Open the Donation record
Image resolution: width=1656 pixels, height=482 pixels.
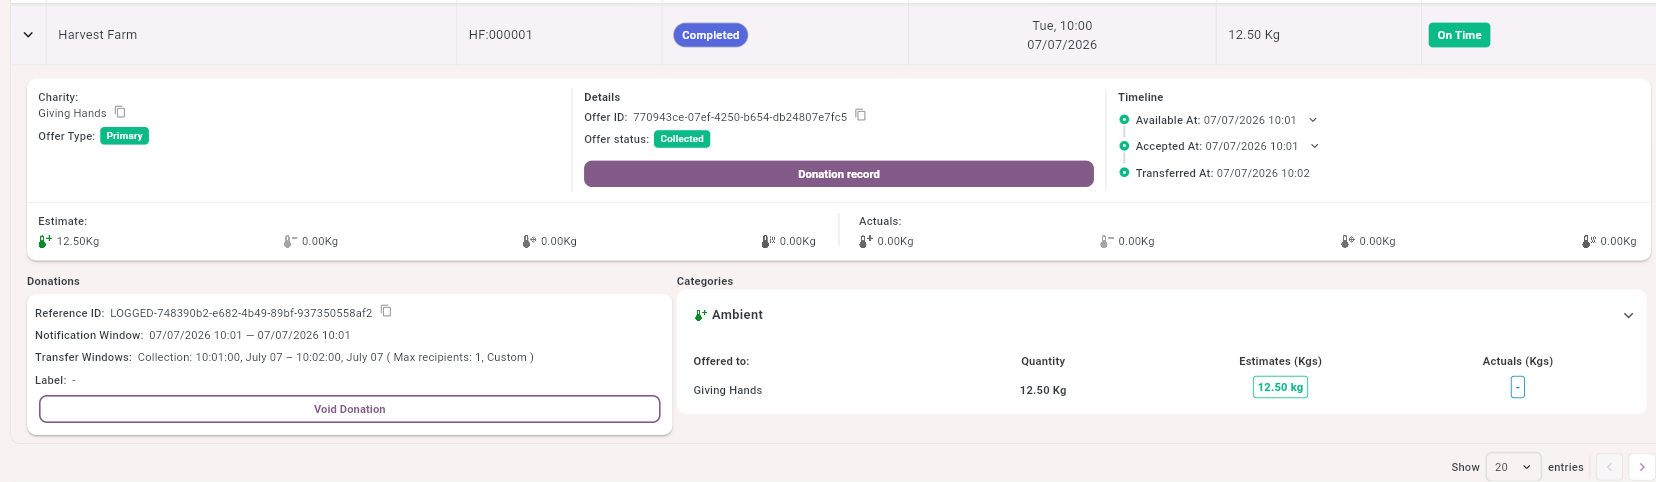[x=839, y=174]
